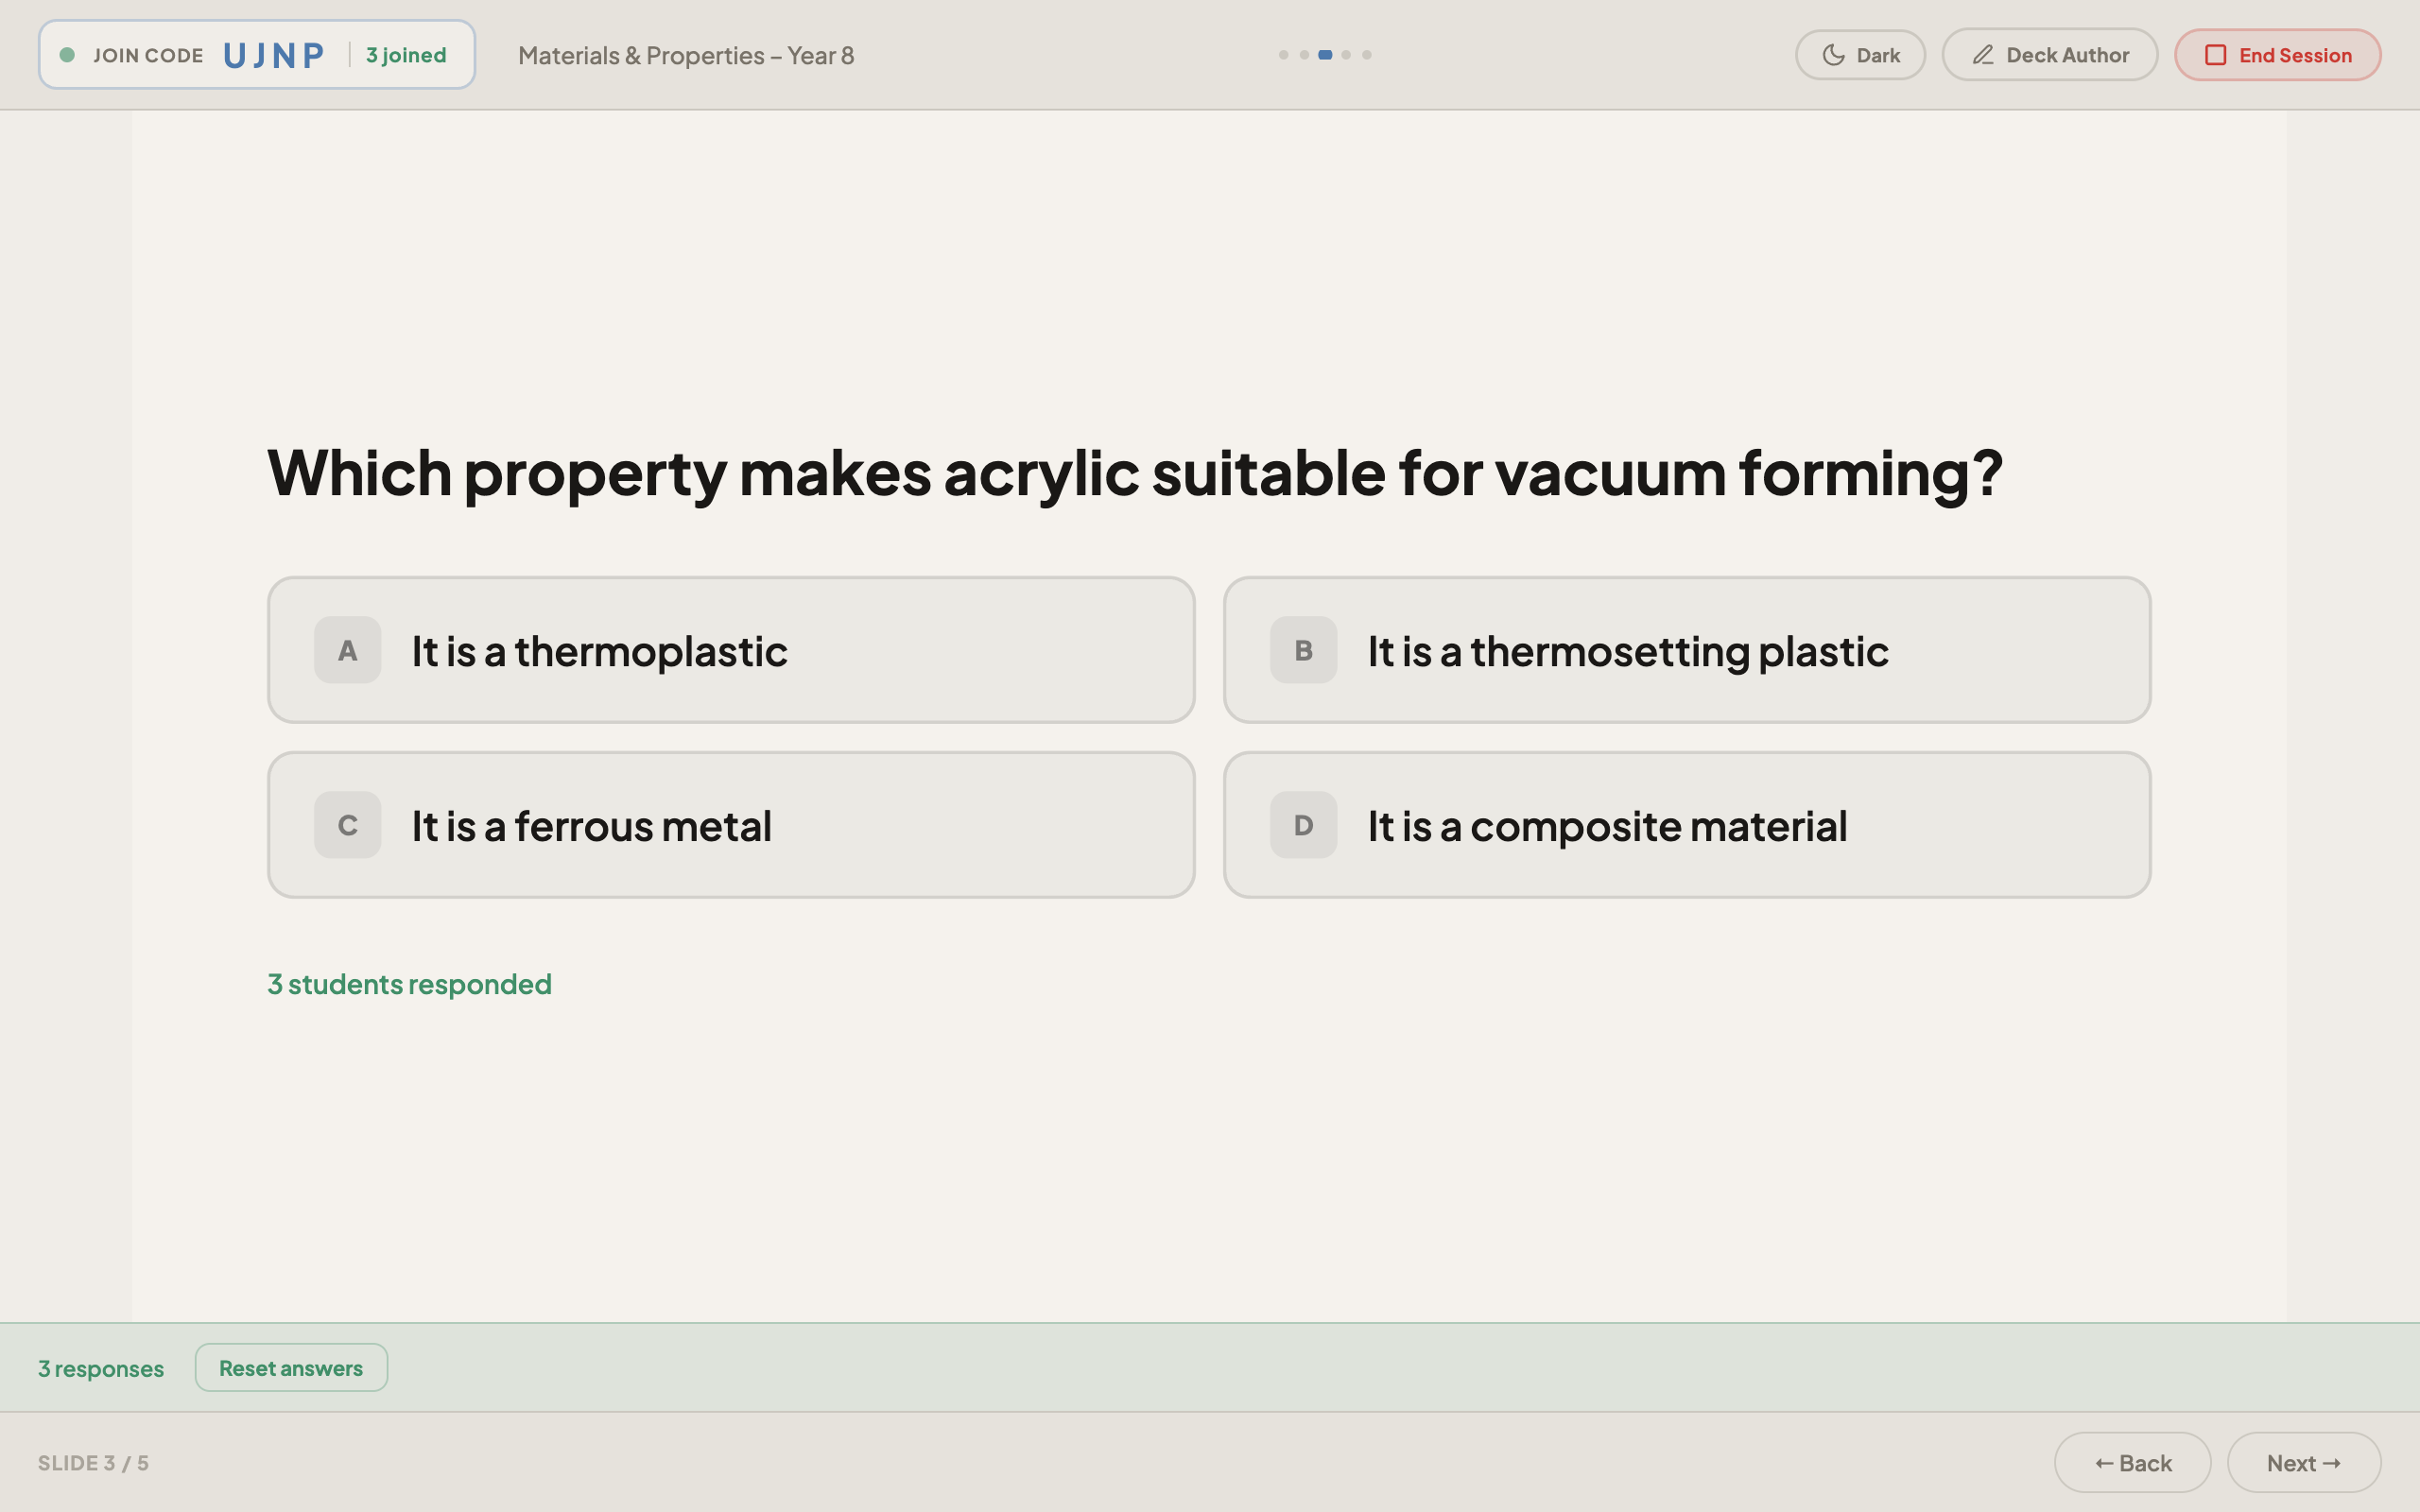Click the D letter badge
This screenshot has height=1512, width=2420.
[x=1303, y=825]
